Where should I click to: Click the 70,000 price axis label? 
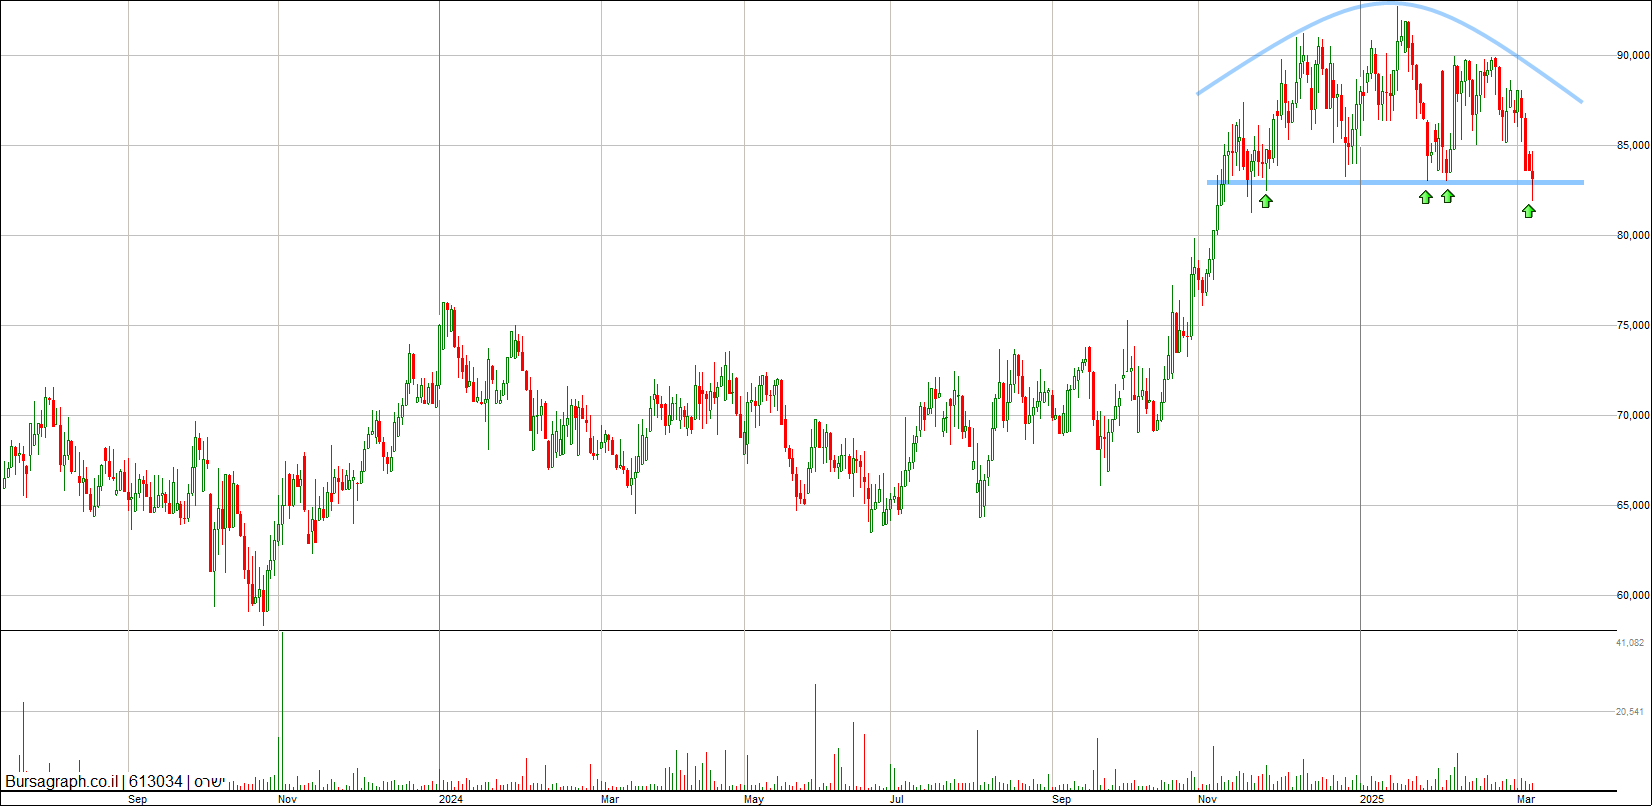pos(1632,416)
